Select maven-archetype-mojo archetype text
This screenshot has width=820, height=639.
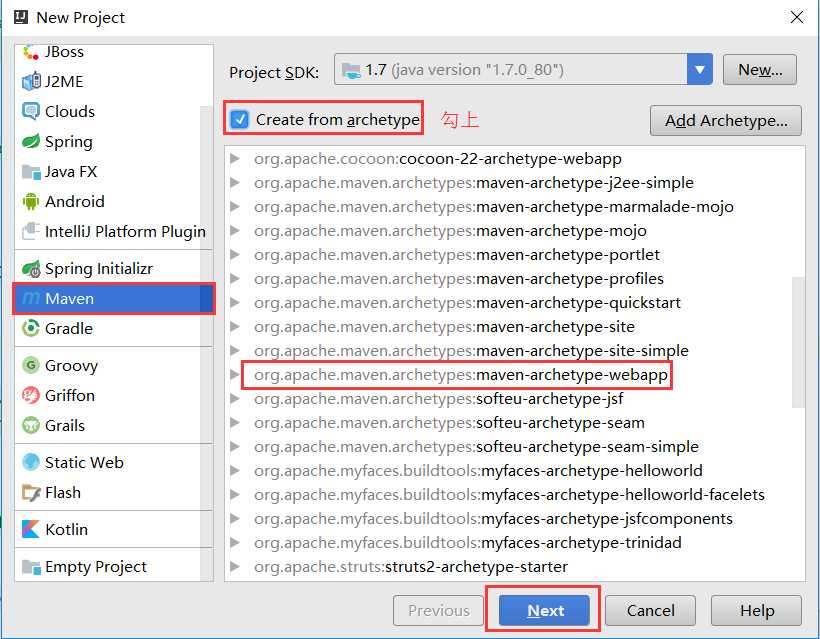click(450, 230)
